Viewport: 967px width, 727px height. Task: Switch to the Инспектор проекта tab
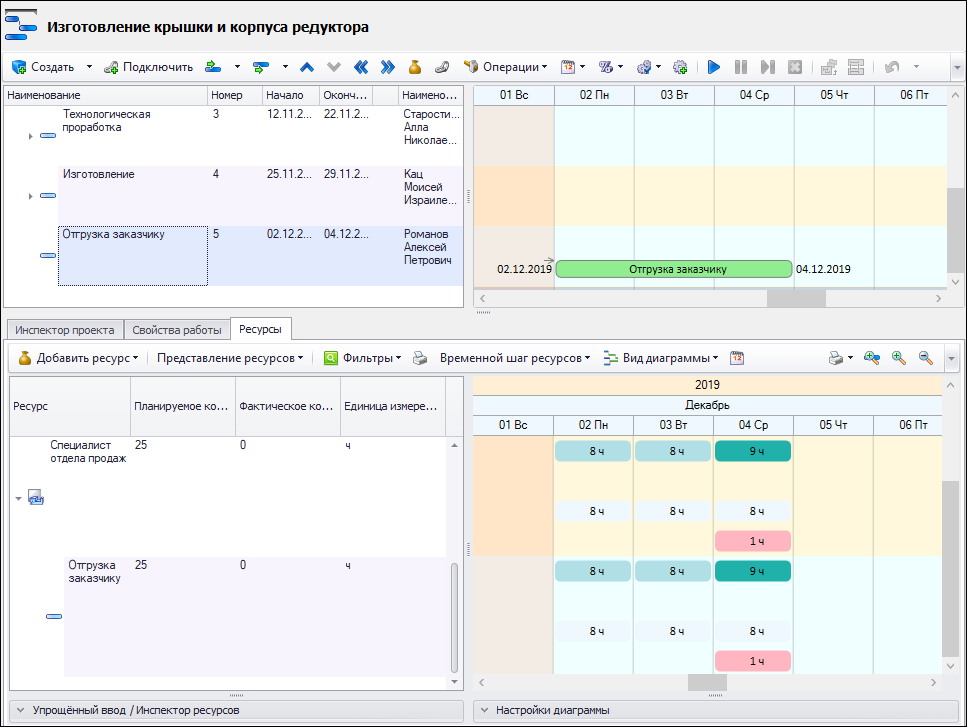point(65,330)
